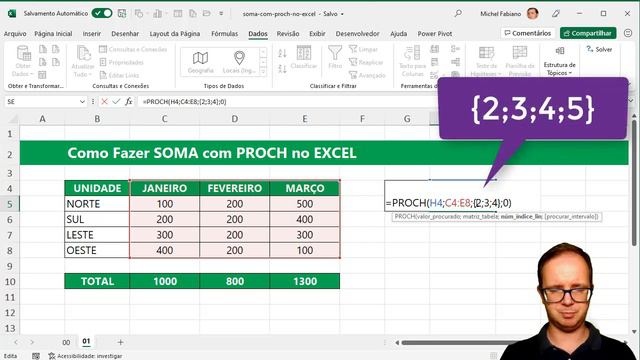640x360 pixels.
Task: Open the Arquivo menu
Action: coord(15,33)
